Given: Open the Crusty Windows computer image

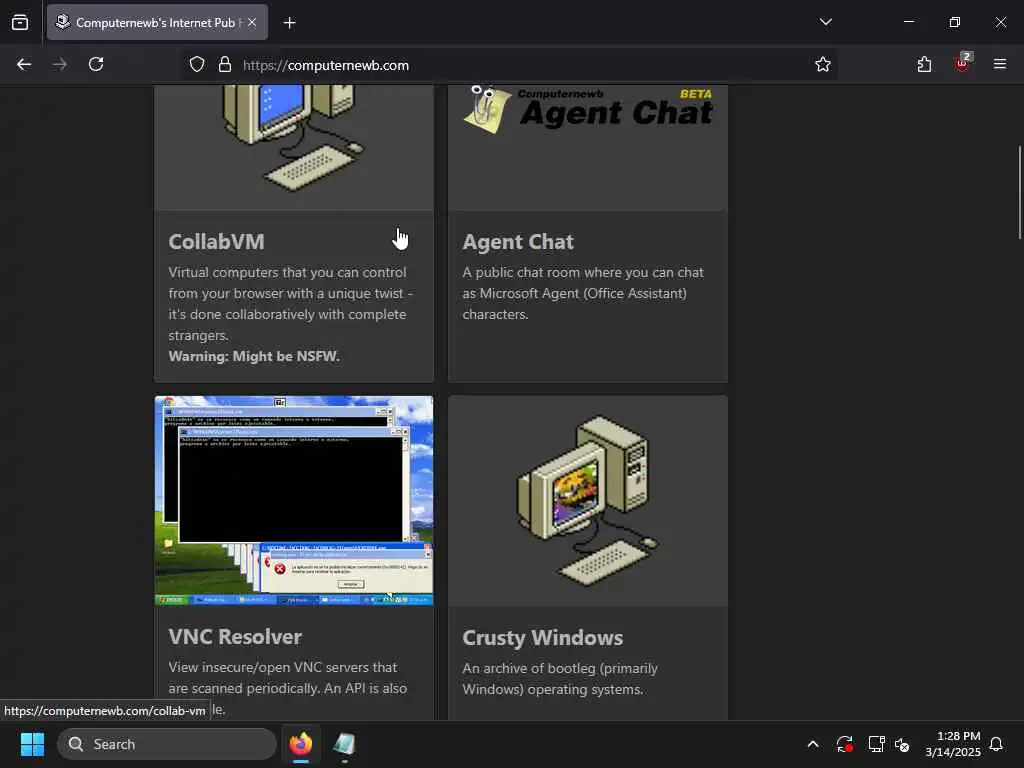Looking at the screenshot, I should pyautogui.click(x=588, y=500).
